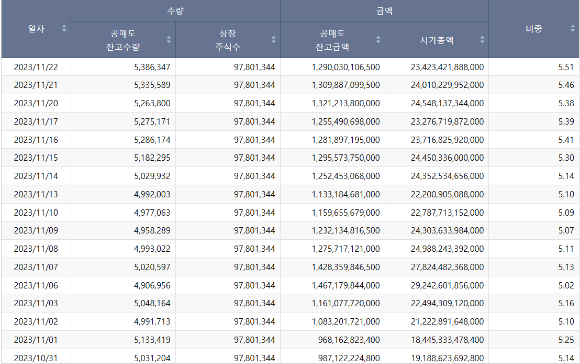This screenshot has height=364, width=580.
Task: Click the 일자 column header label
Action: [x=36, y=28]
